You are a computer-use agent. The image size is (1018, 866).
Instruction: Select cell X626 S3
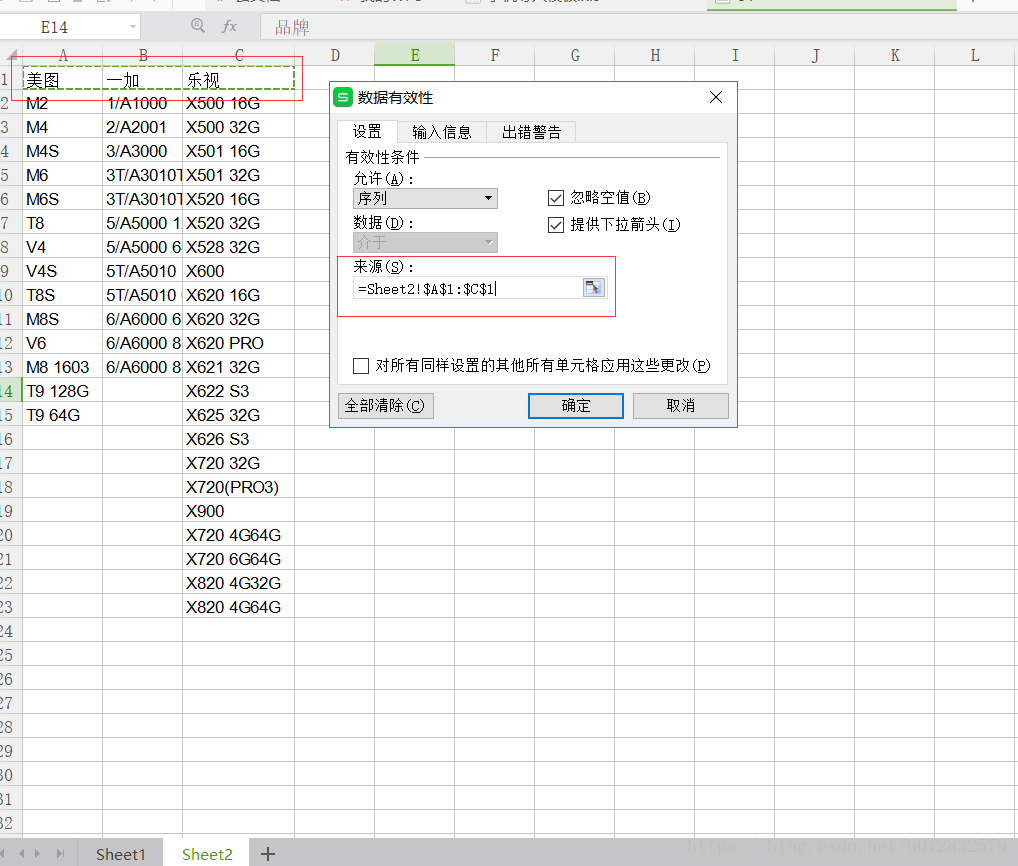point(238,439)
